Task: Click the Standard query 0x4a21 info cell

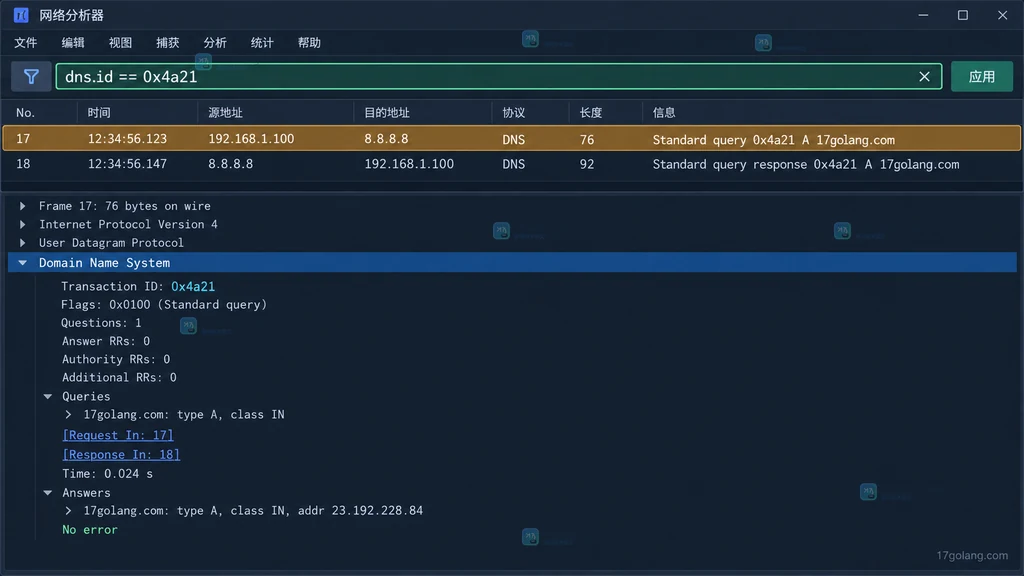Action: [773, 139]
